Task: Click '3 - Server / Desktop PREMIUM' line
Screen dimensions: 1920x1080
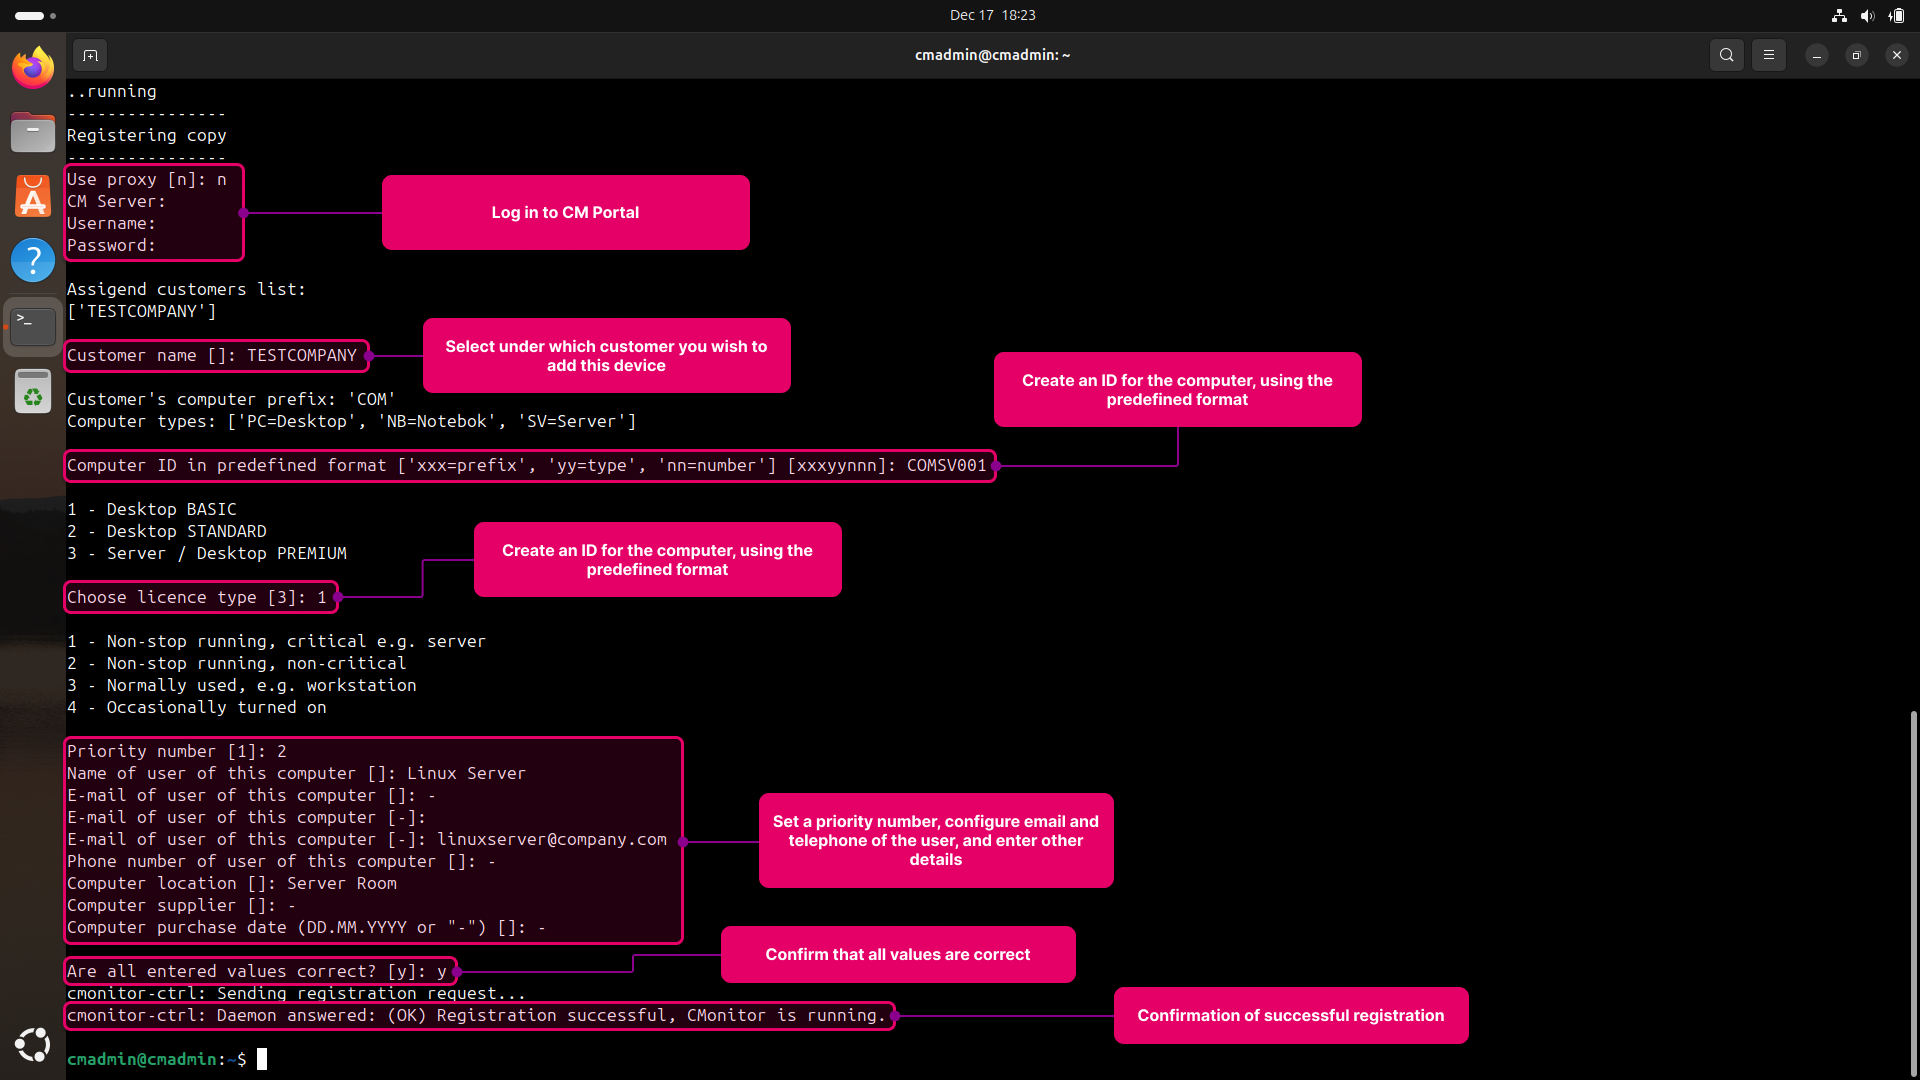Action: click(207, 553)
